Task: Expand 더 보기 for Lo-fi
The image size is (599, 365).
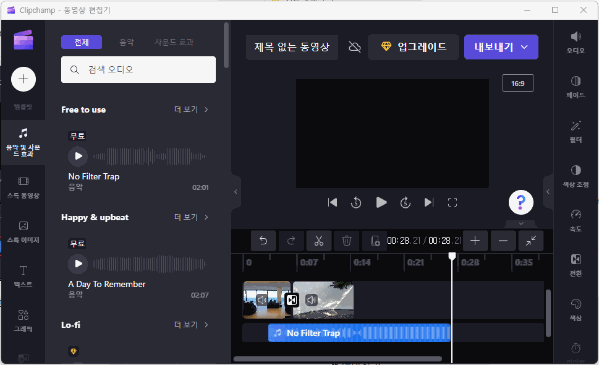Action: pyautogui.click(x=191, y=325)
